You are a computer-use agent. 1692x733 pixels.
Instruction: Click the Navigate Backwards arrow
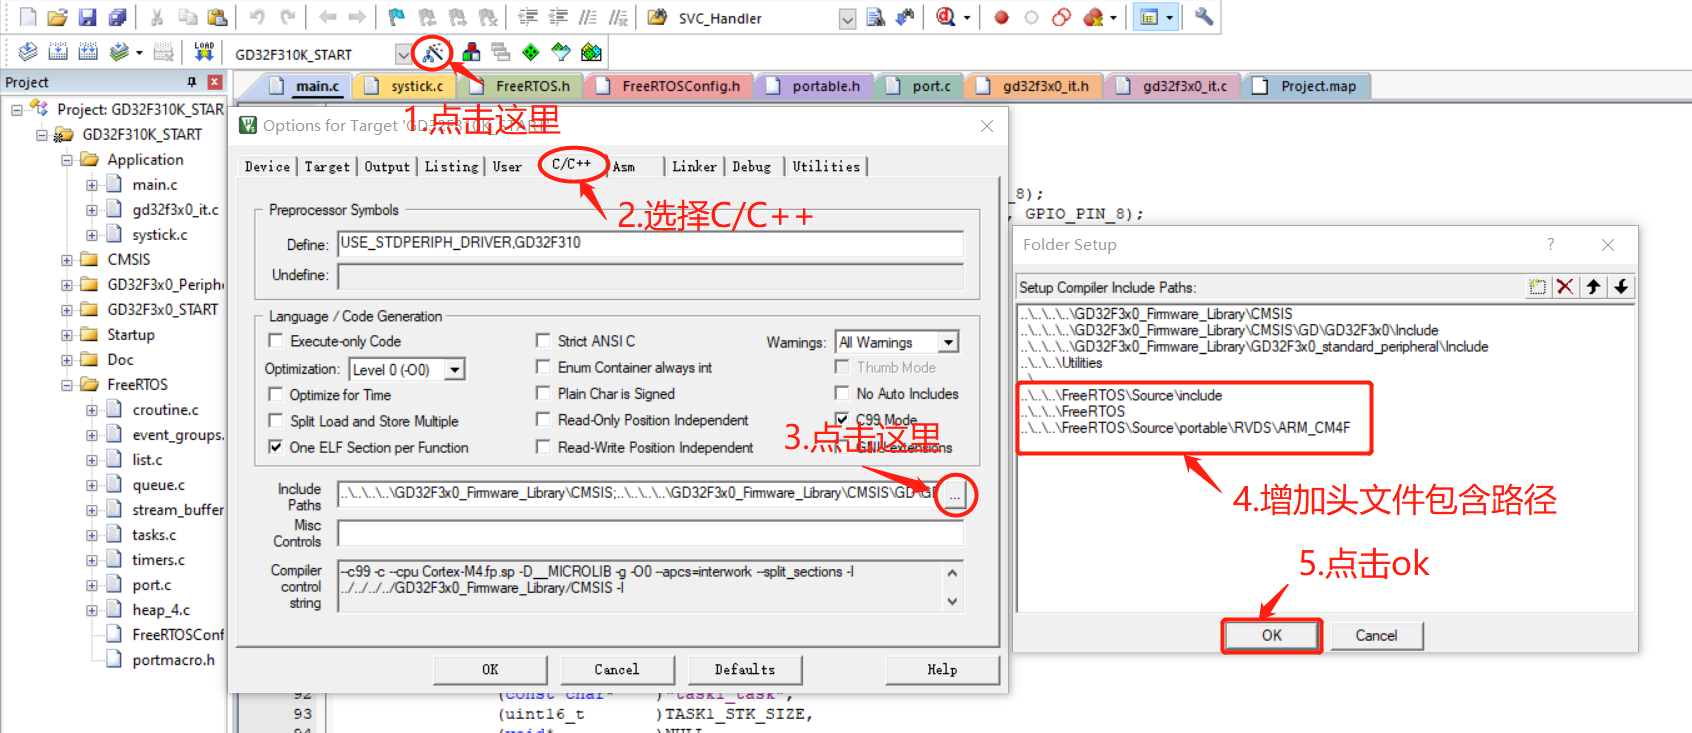tap(327, 17)
